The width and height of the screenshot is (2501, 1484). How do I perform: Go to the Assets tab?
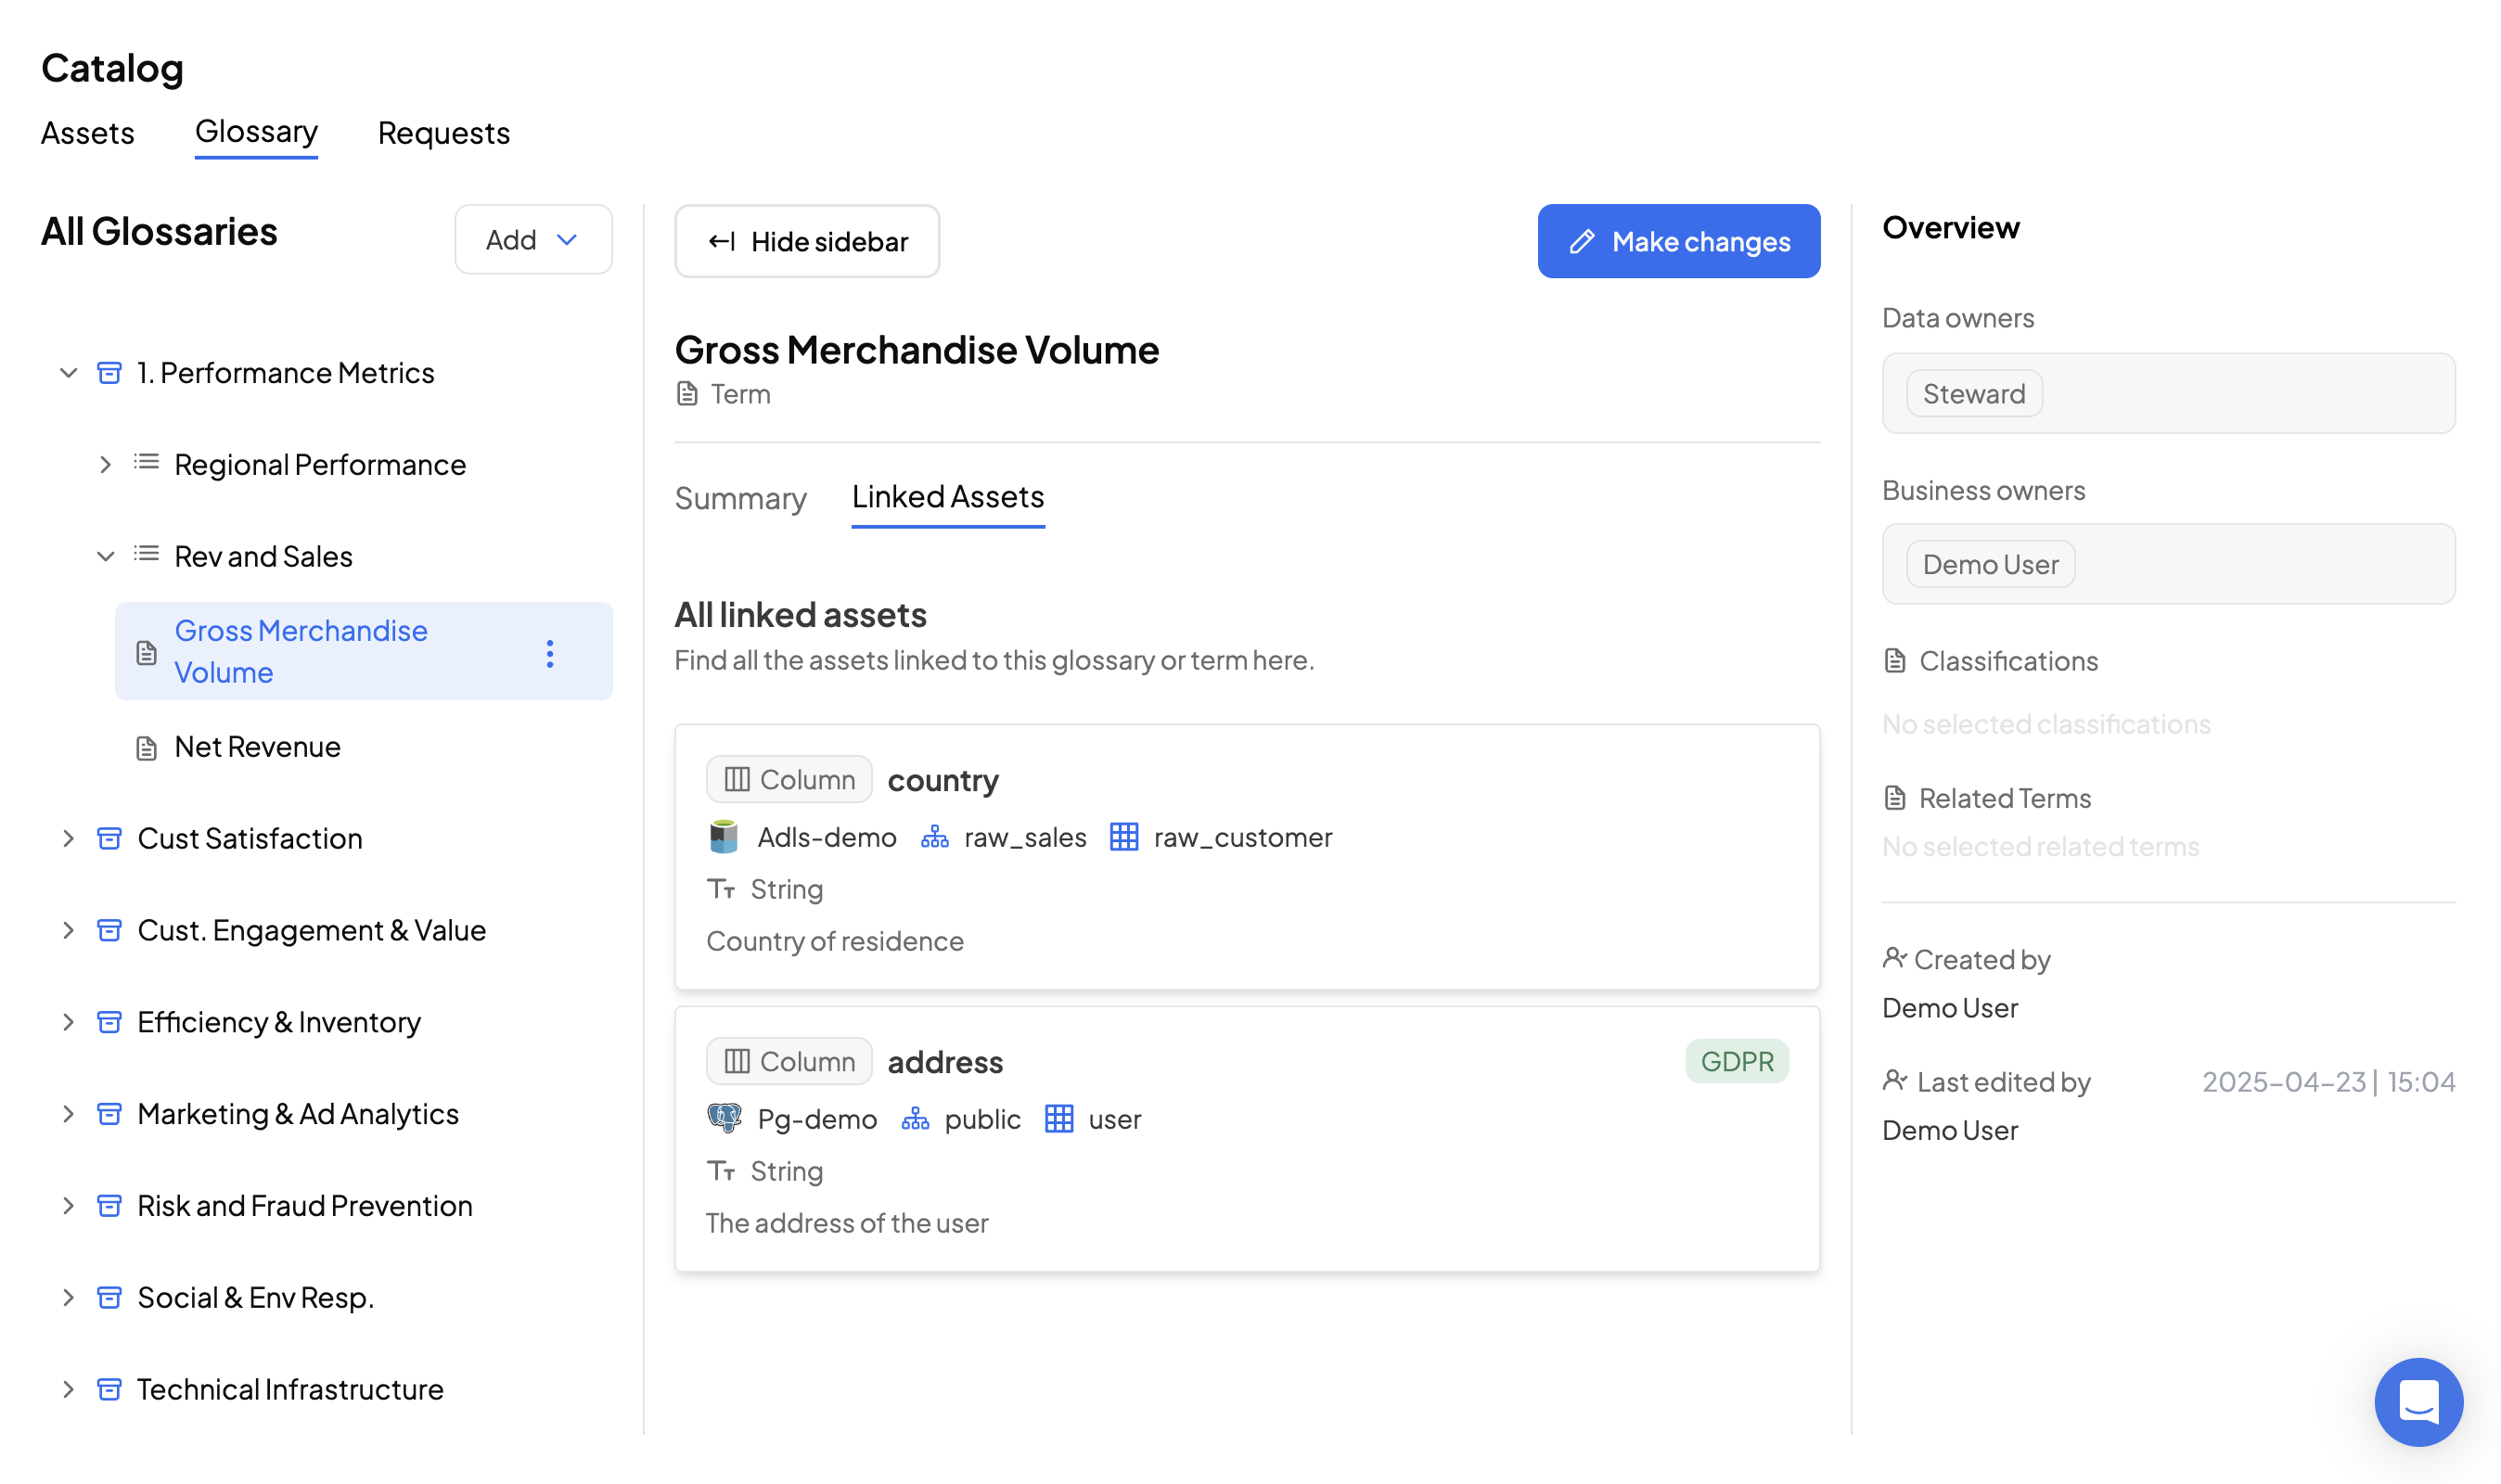(x=87, y=133)
